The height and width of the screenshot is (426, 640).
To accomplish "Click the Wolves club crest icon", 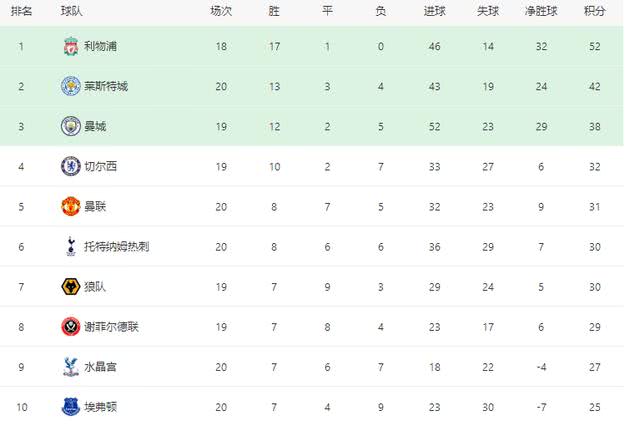I will (x=71, y=286).
